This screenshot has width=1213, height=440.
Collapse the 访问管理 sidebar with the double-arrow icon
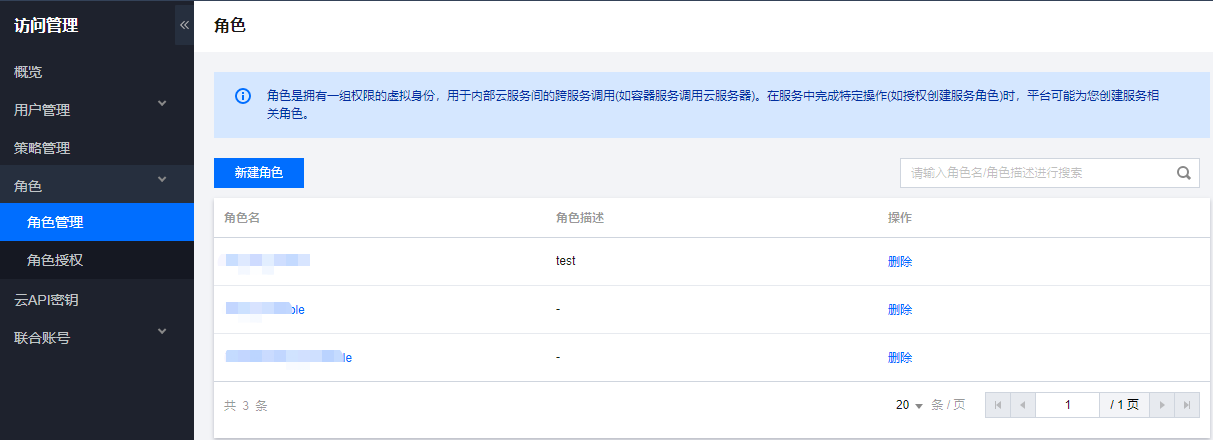184,25
